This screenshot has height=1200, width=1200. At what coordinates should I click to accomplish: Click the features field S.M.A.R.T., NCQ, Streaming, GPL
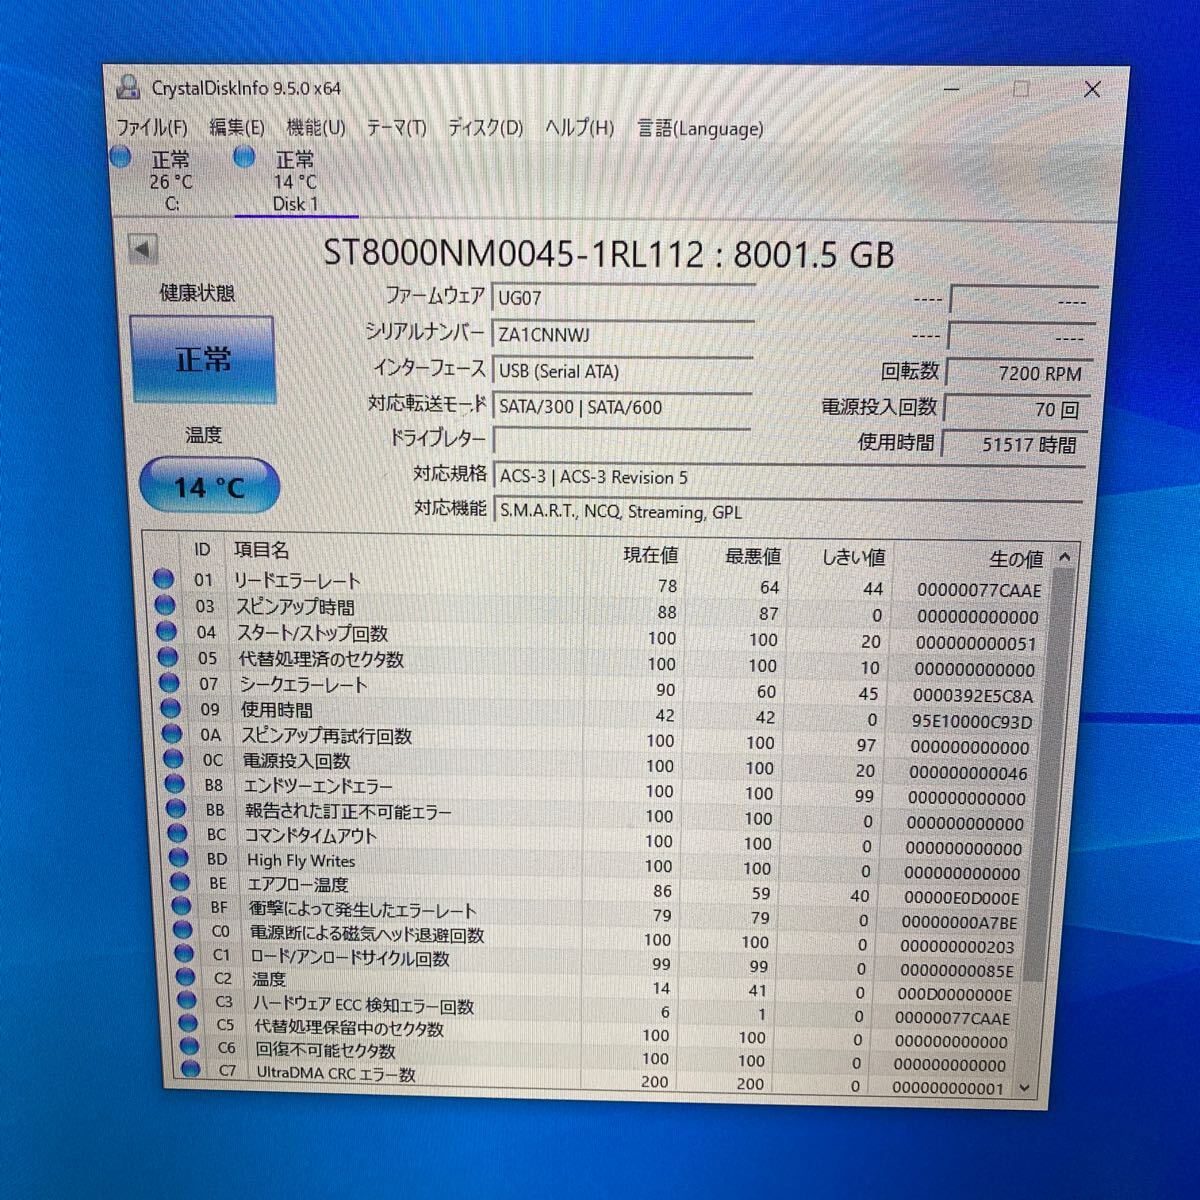(788, 511)
